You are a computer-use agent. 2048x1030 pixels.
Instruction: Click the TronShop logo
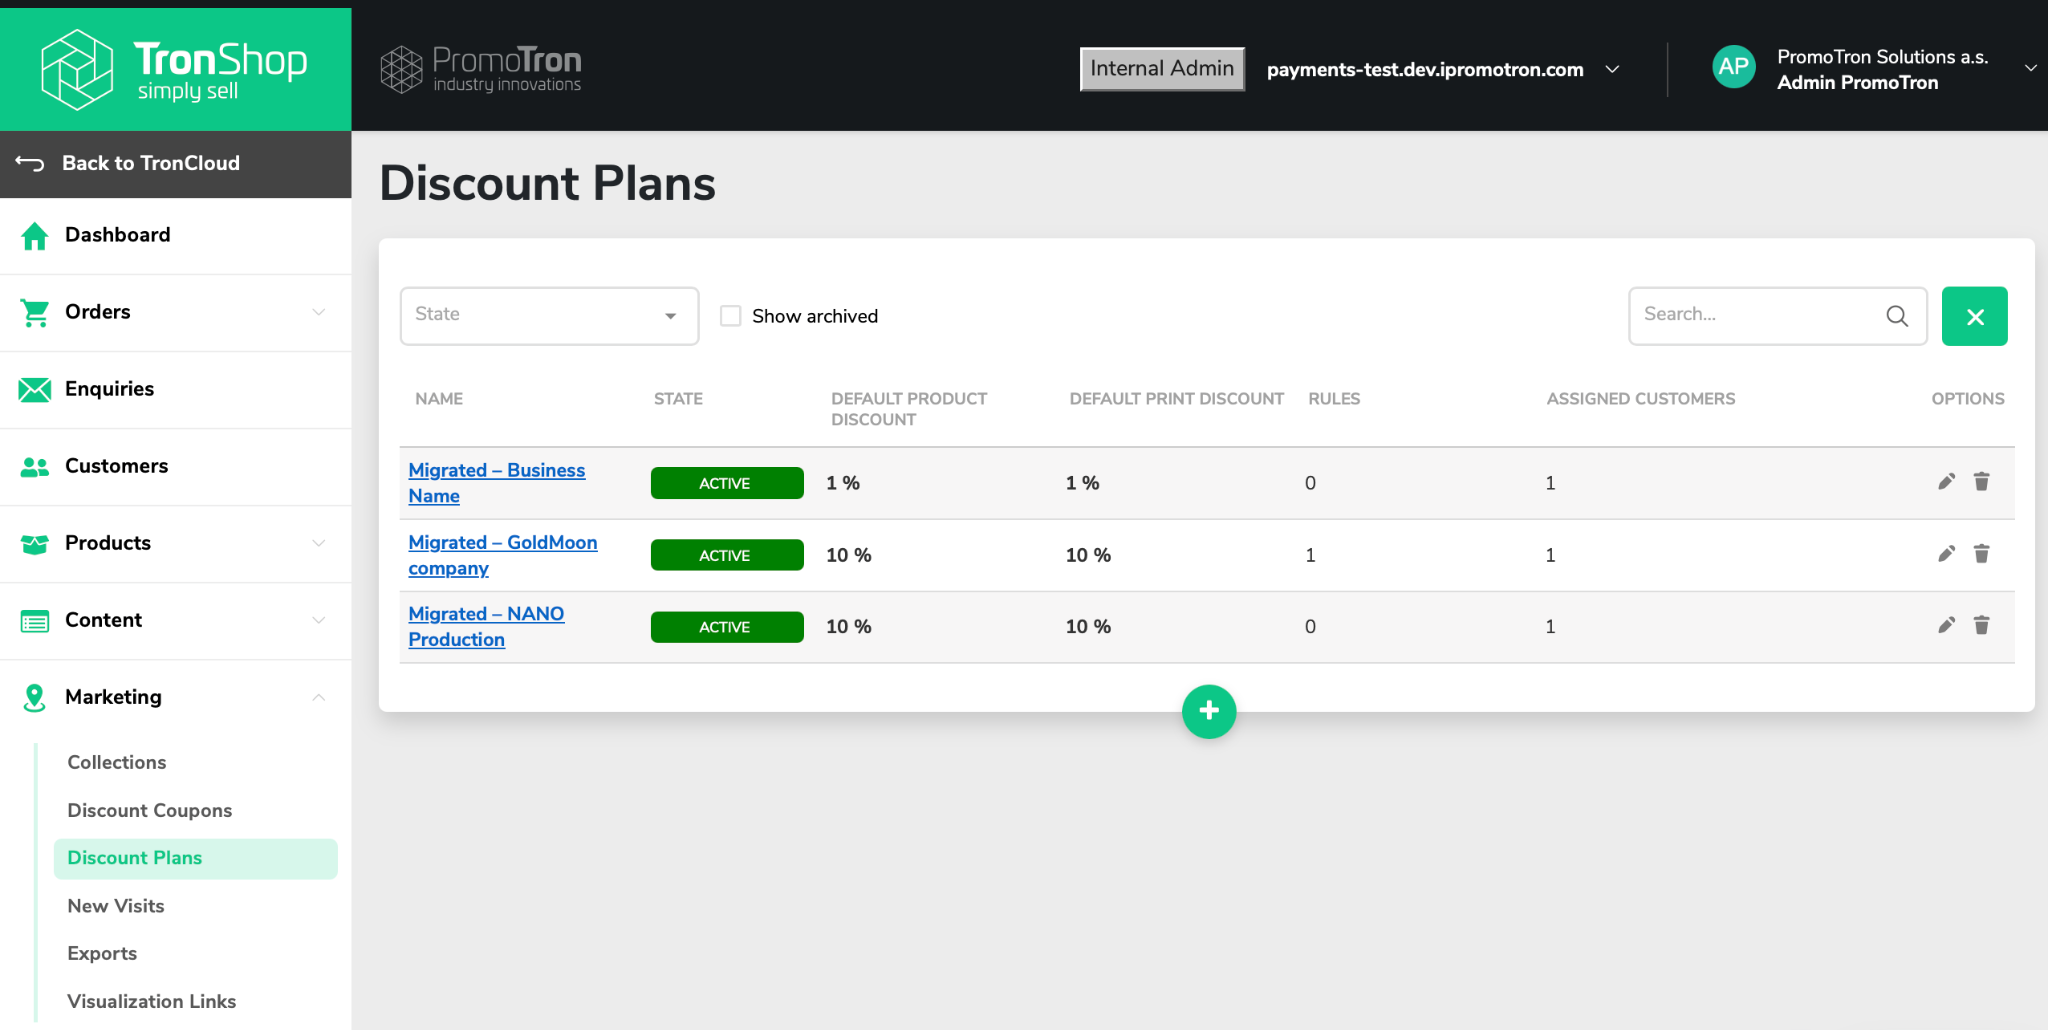coord(174,68)
